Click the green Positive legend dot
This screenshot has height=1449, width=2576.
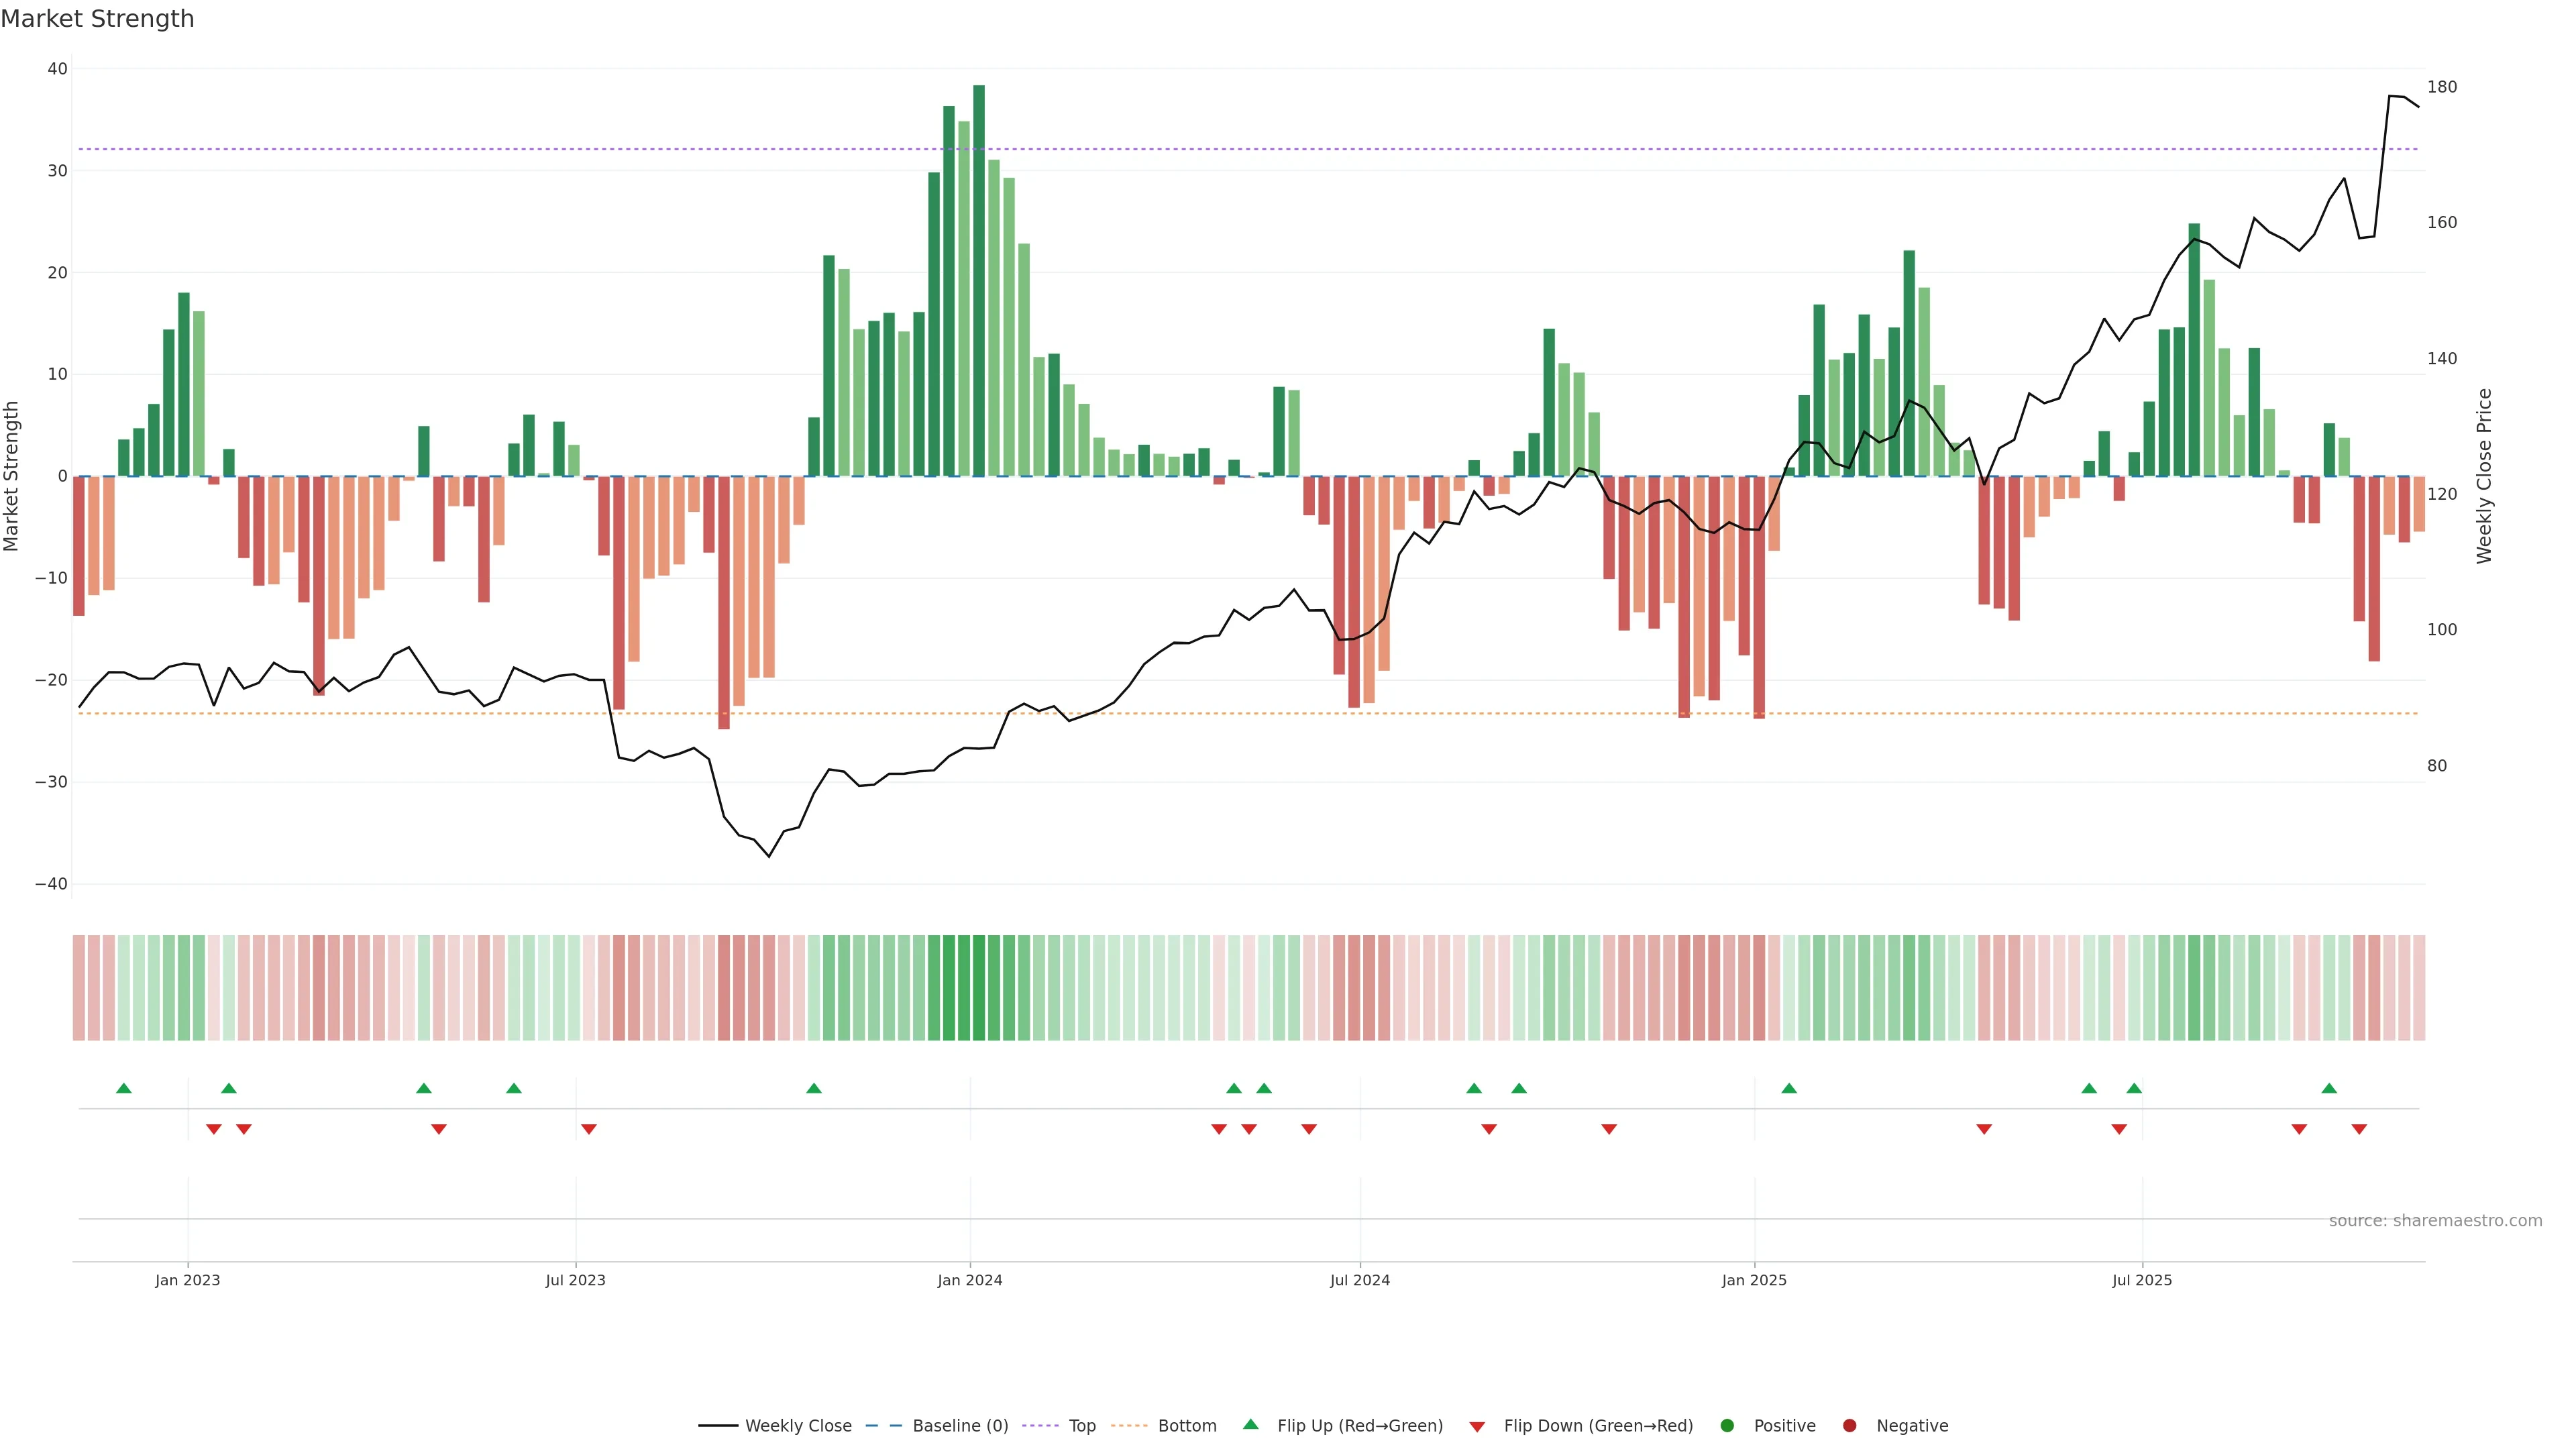tap(1727, 1425)
